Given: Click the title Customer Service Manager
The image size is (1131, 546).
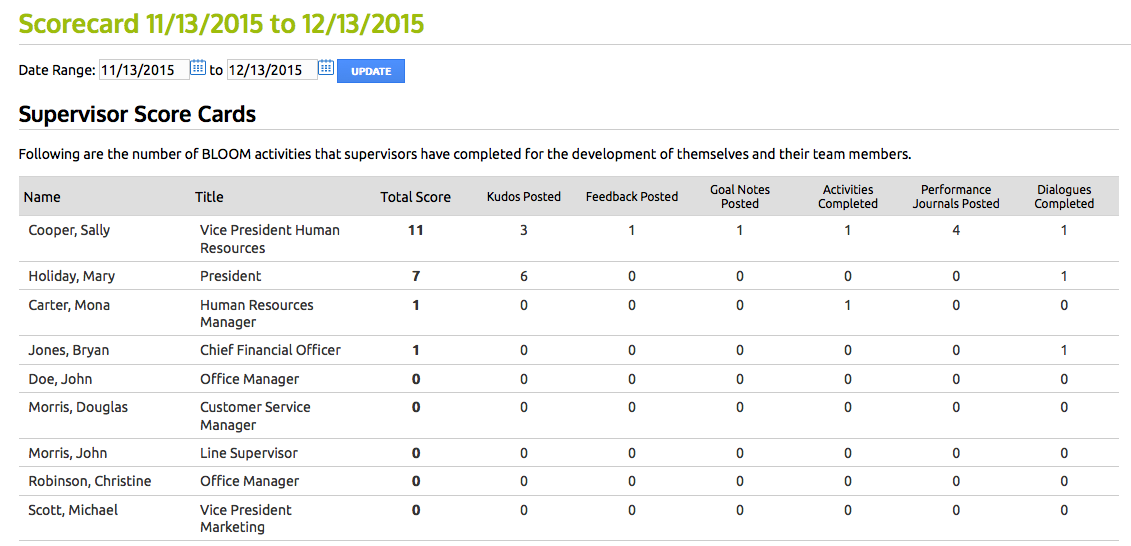Looking at the screenshot, I should 255,416.
